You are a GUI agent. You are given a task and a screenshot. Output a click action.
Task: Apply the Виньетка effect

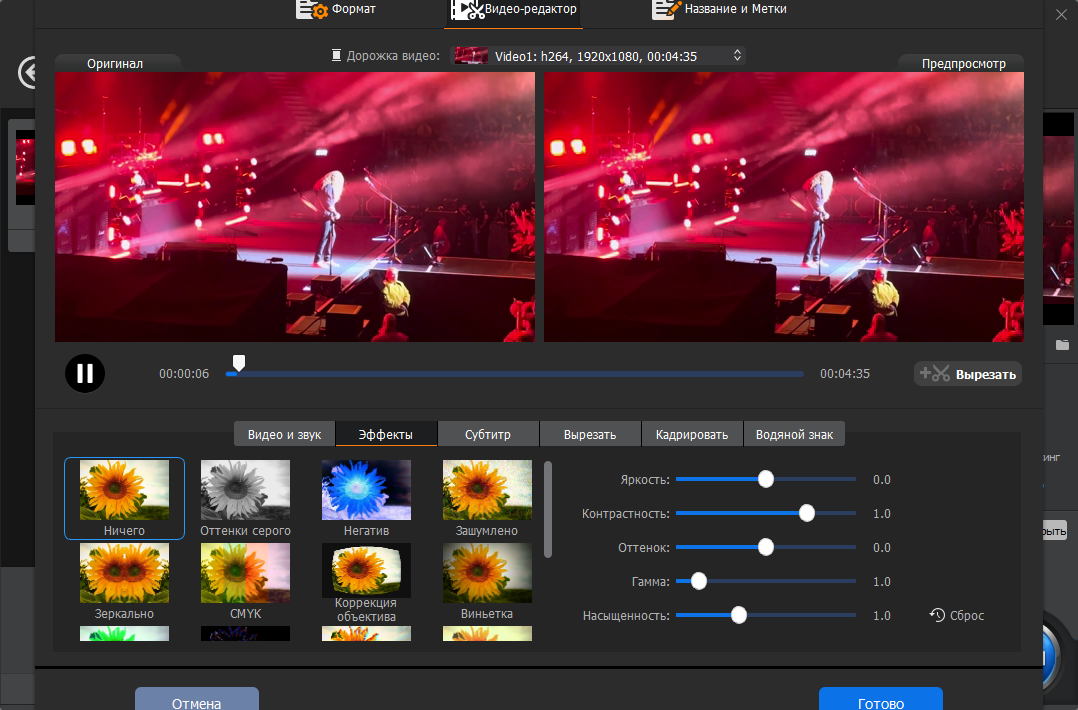click(487, 581)
